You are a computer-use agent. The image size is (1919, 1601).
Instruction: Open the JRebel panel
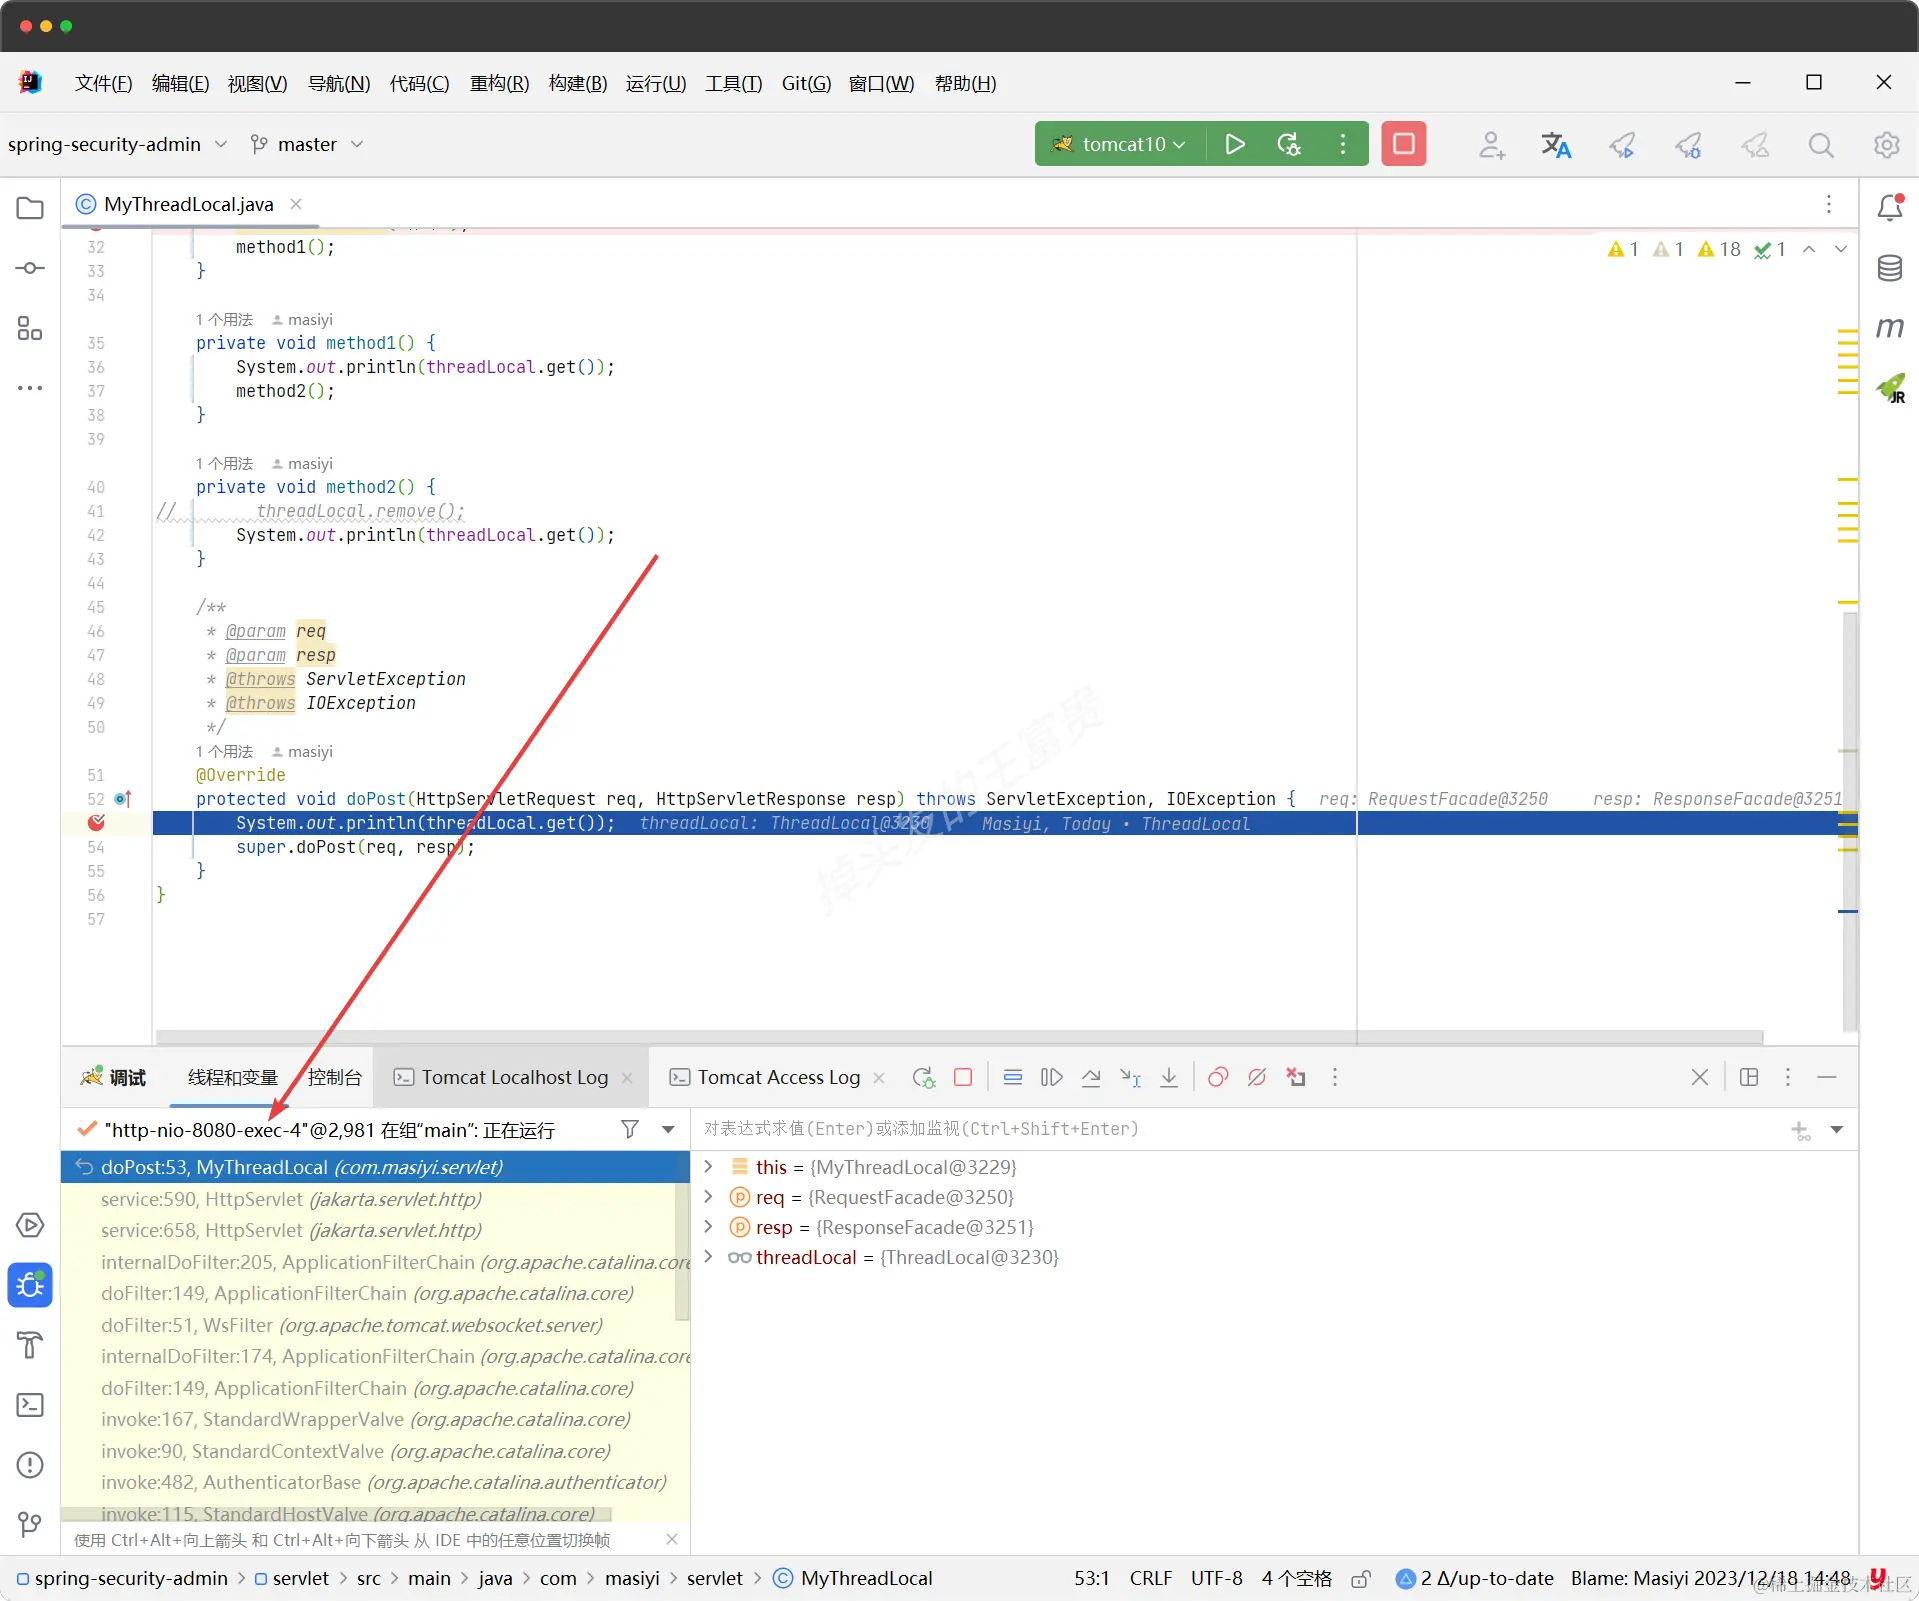click(x=1890, y=388)
